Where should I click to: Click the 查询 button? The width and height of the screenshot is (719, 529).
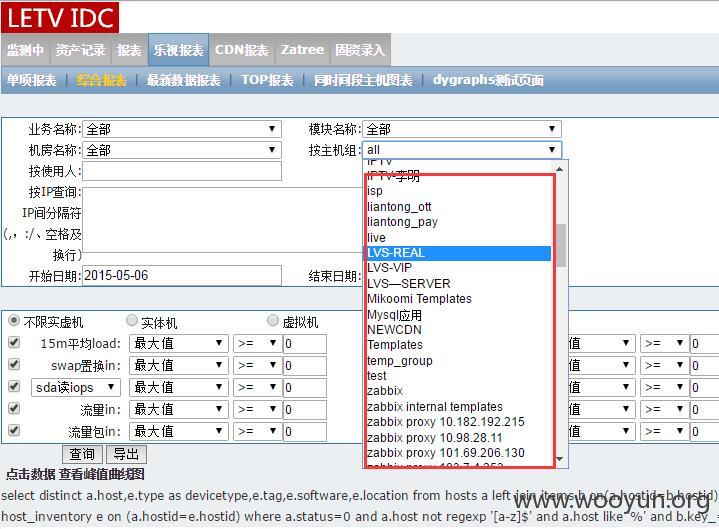point(82,454)
